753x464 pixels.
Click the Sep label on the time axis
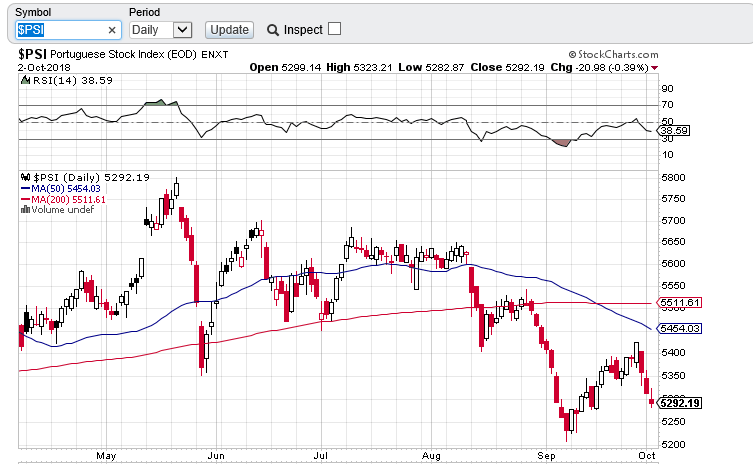pyautogui.click(x=546, y=455)
